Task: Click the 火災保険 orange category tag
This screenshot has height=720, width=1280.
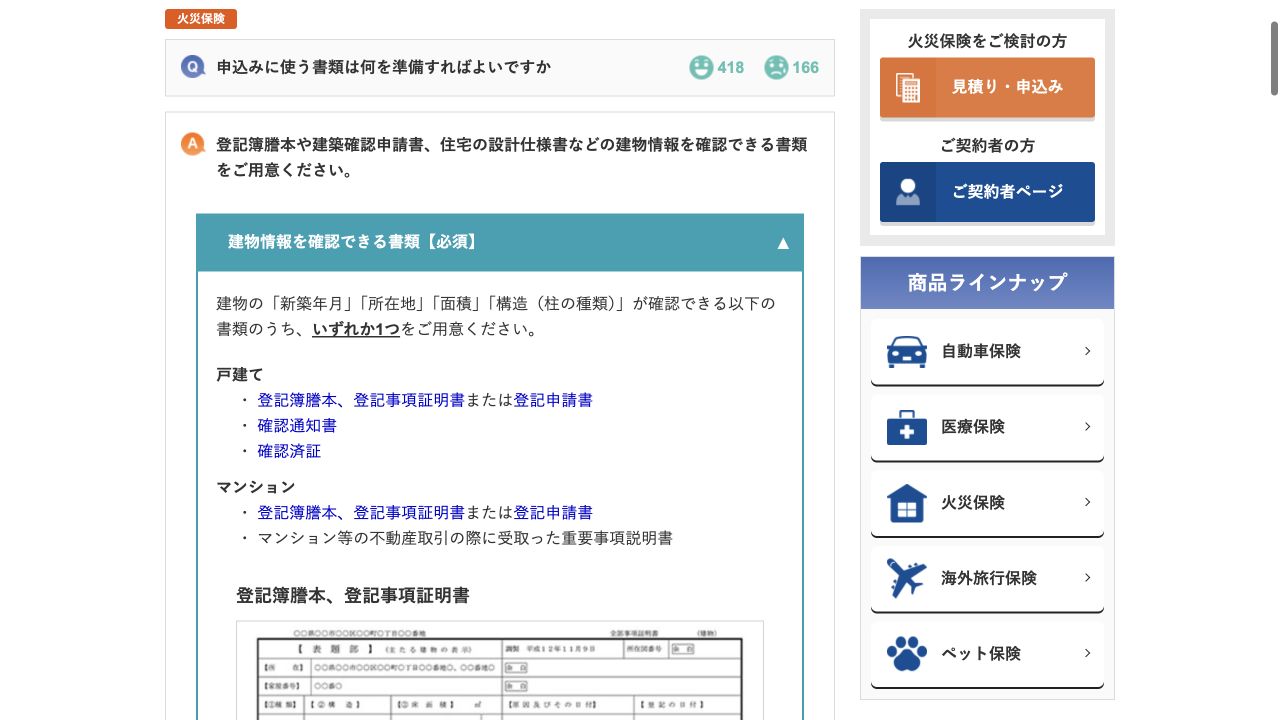Action: point(201,19)
